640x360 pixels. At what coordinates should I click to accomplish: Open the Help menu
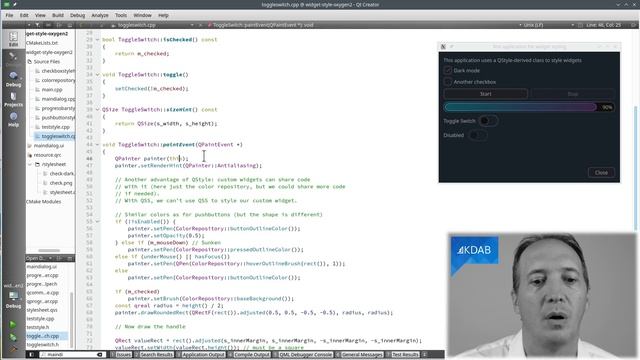click(163, 15)
